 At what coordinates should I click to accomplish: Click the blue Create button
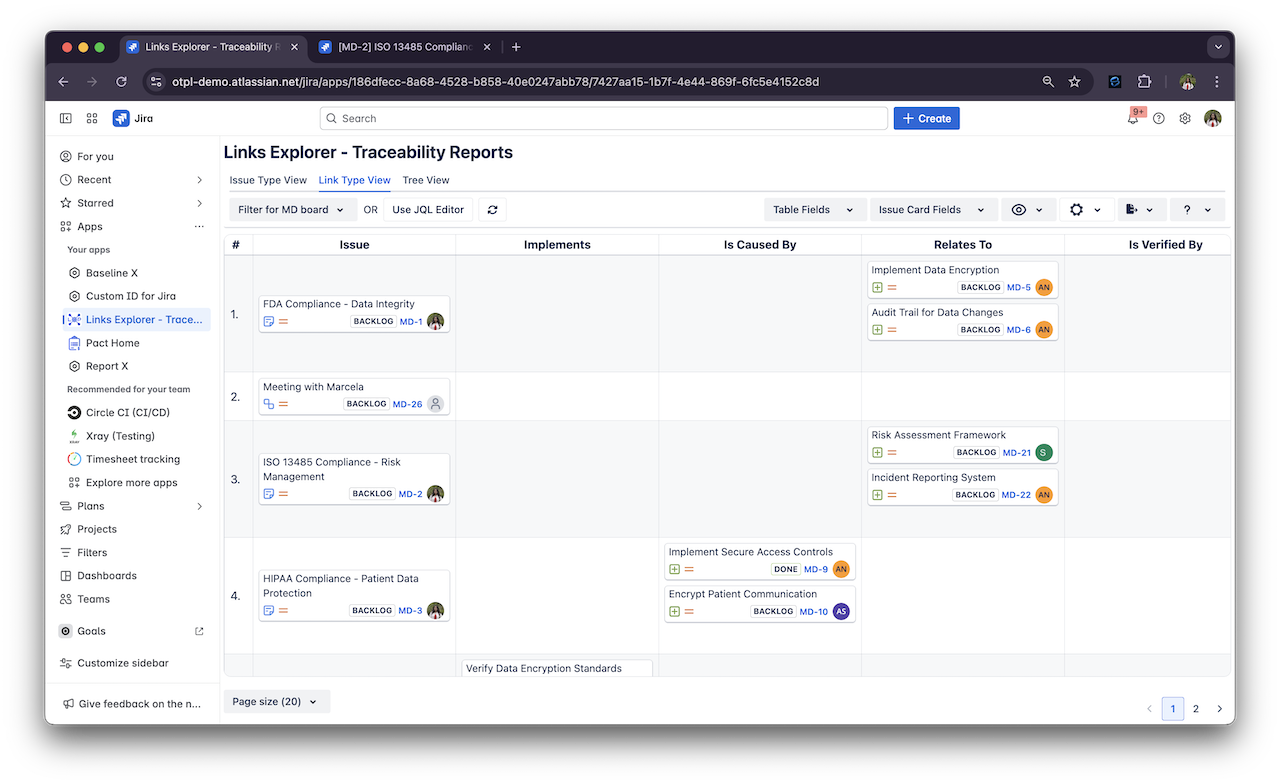coord(926,118)
